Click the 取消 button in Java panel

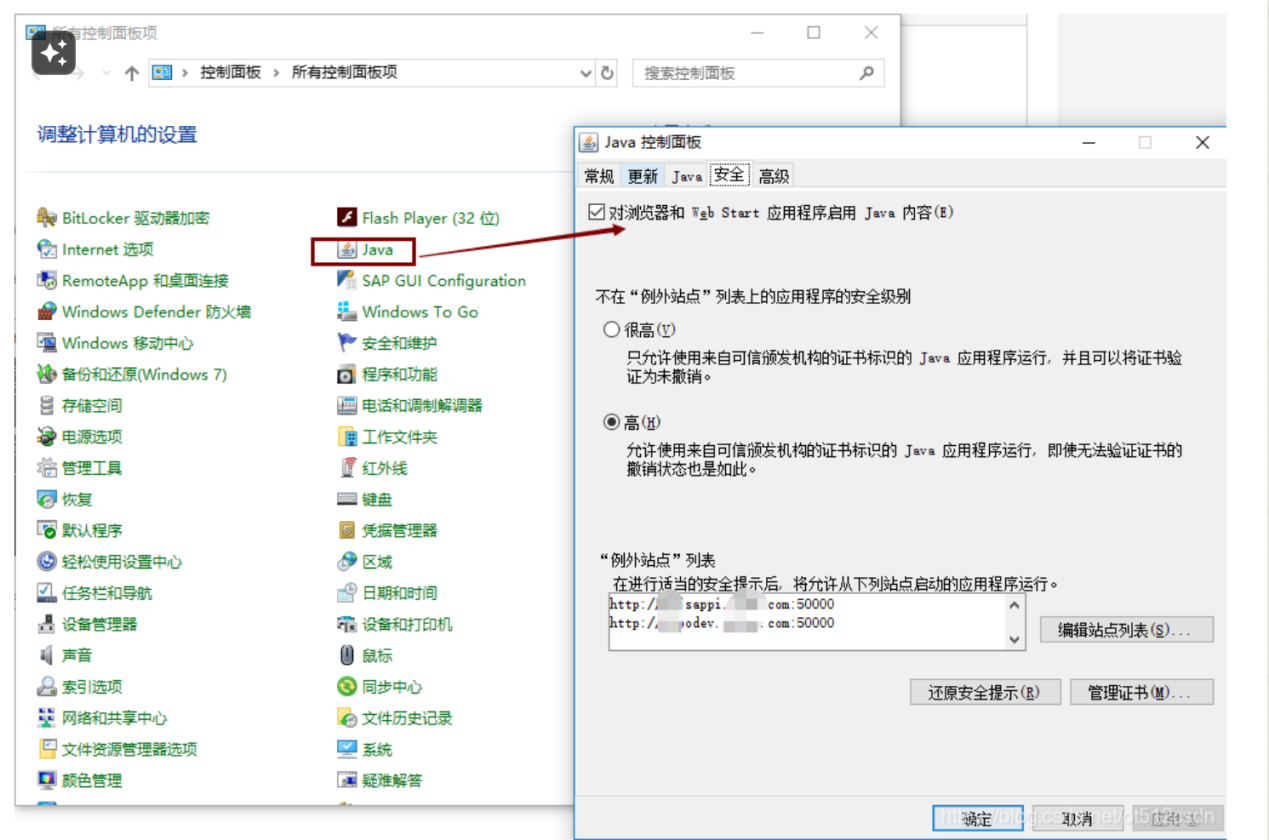click(1076, 818)
